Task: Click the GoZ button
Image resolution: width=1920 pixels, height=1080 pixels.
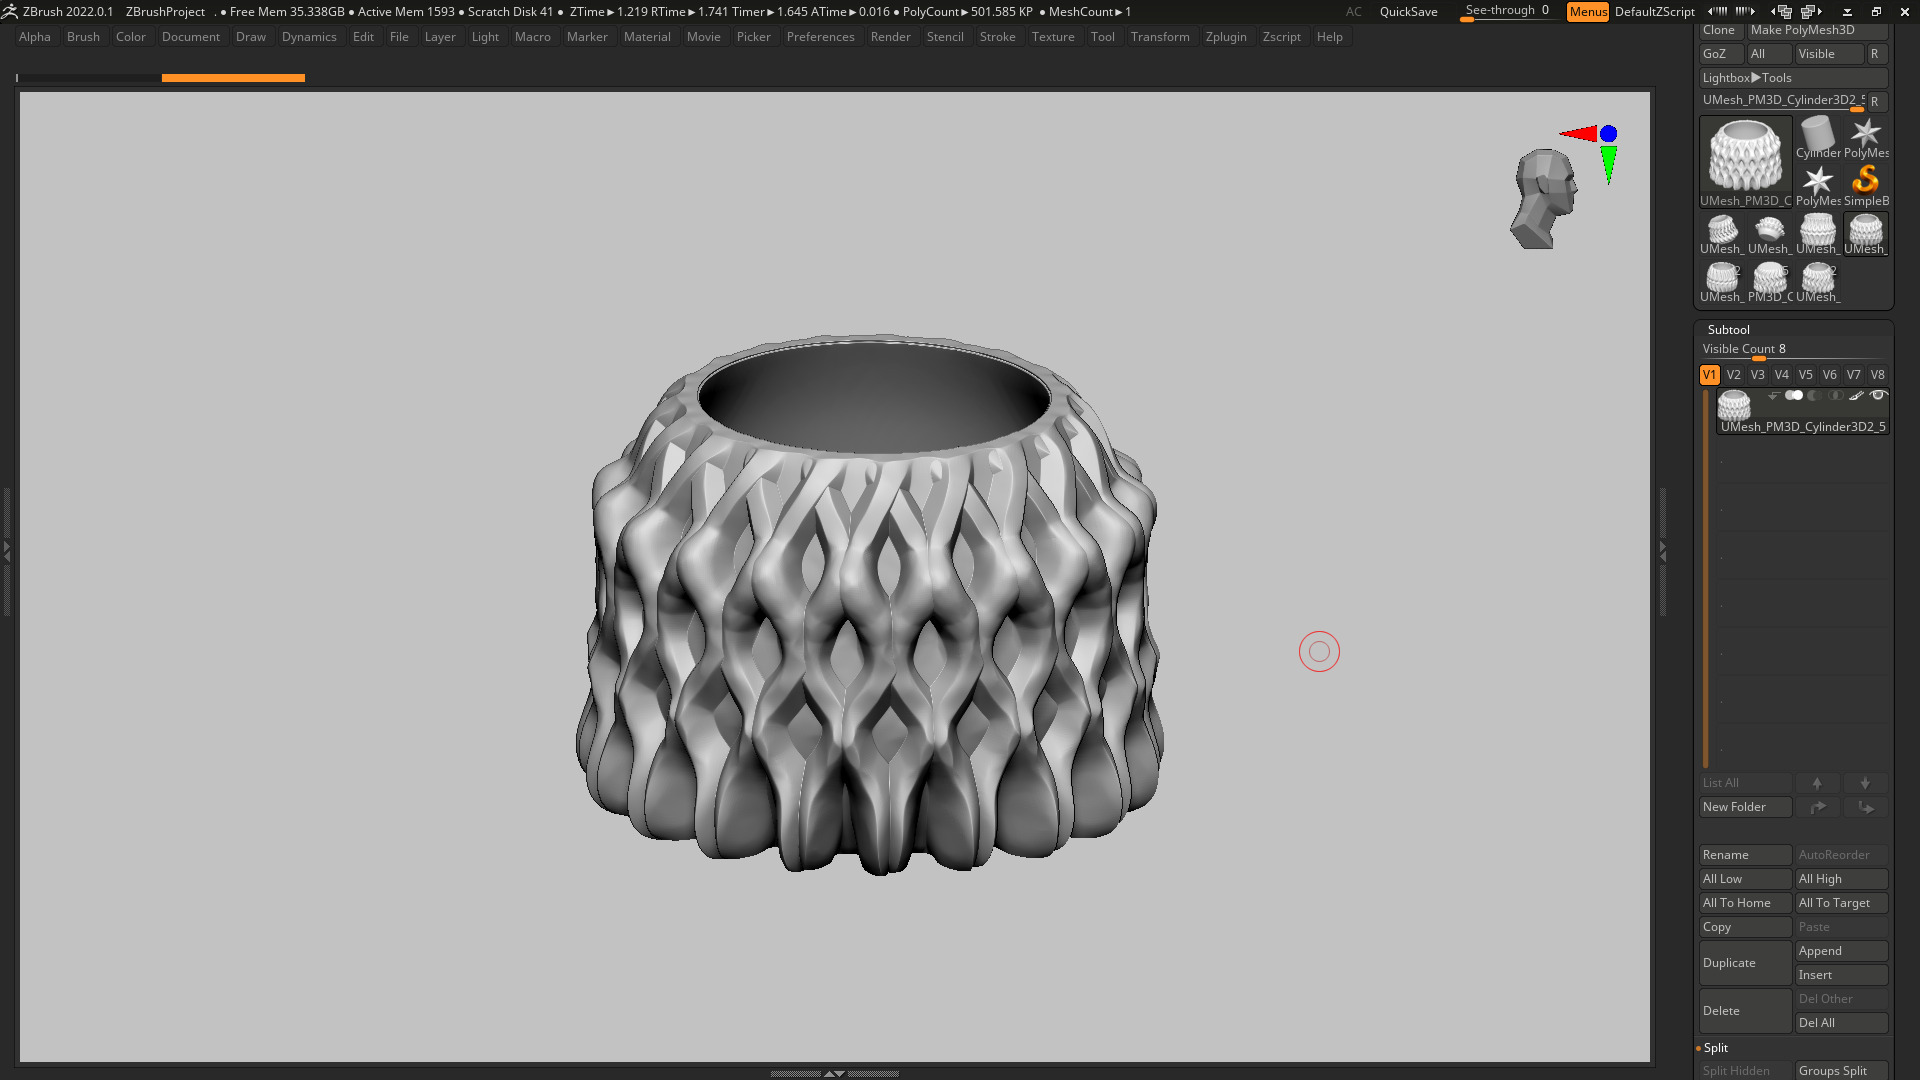Action: pos(1721,54)
